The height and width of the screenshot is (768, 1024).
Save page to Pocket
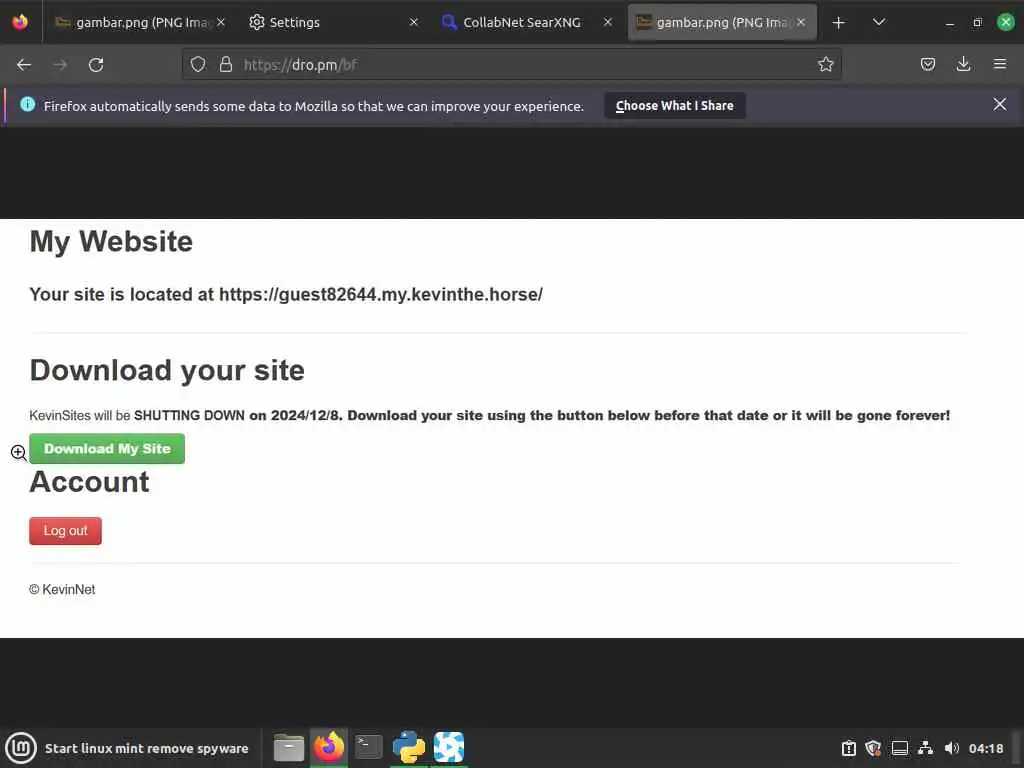[x=927, y=64]
